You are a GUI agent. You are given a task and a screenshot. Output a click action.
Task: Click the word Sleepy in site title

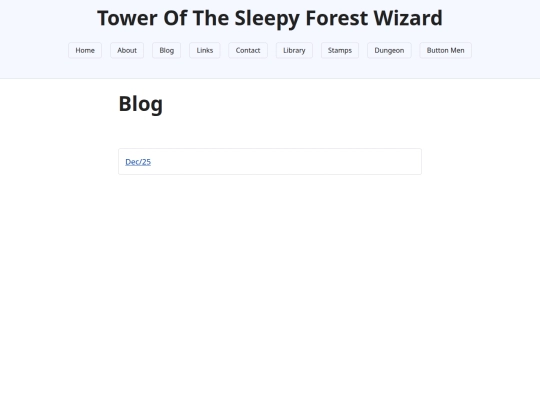coord(267,19)
